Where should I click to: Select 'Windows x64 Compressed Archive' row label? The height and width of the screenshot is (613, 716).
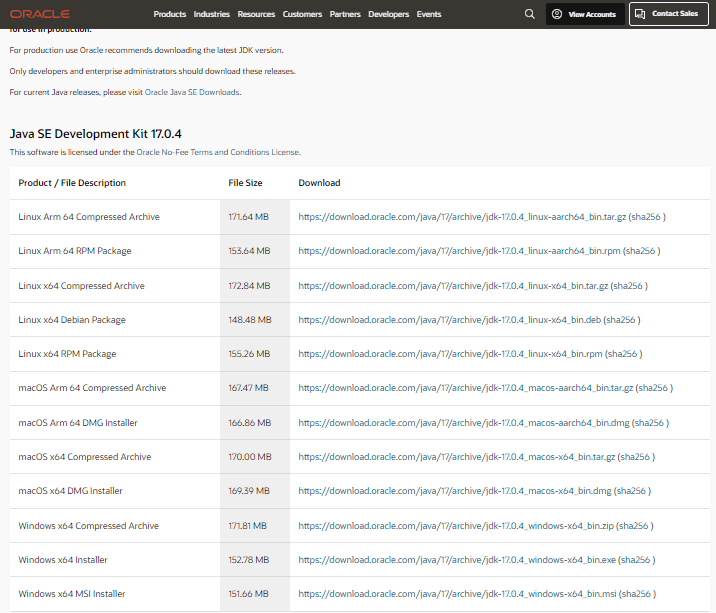pyautogui.click(x=89, y=526)
